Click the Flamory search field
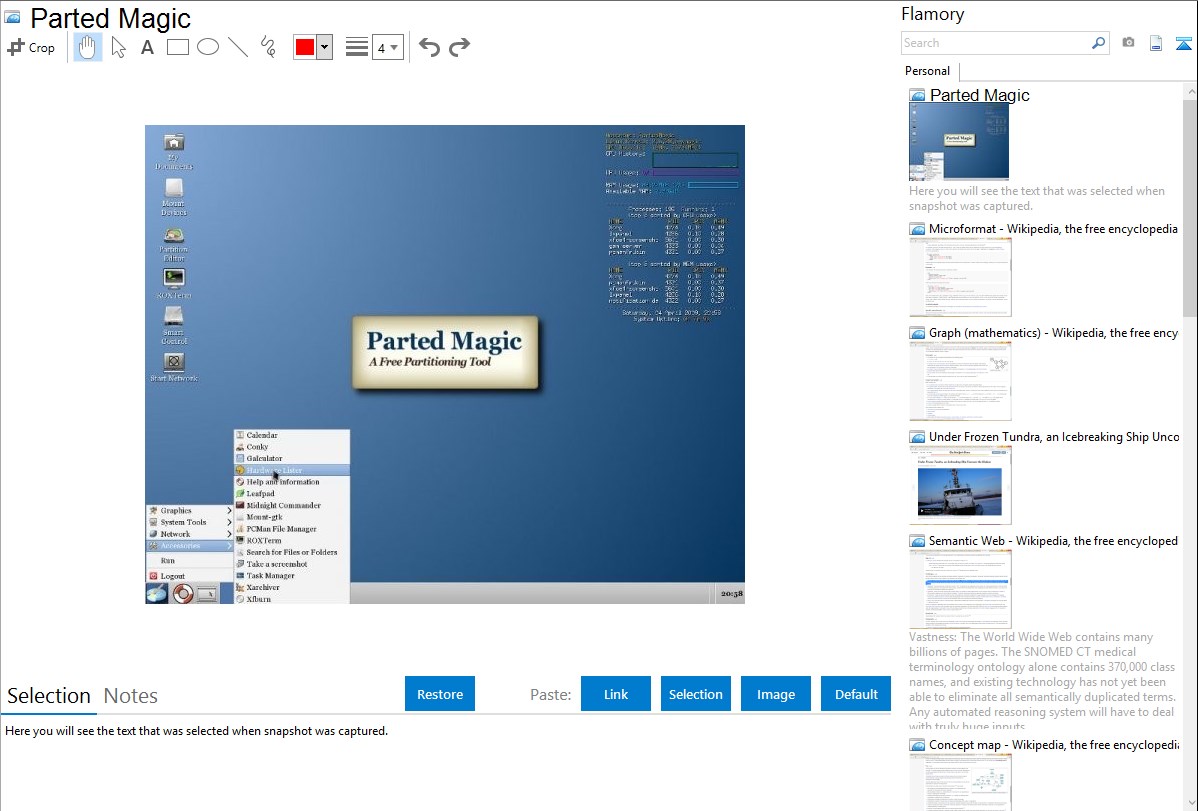The height and width of the screenshot is (811, 1198). (995, 43)
